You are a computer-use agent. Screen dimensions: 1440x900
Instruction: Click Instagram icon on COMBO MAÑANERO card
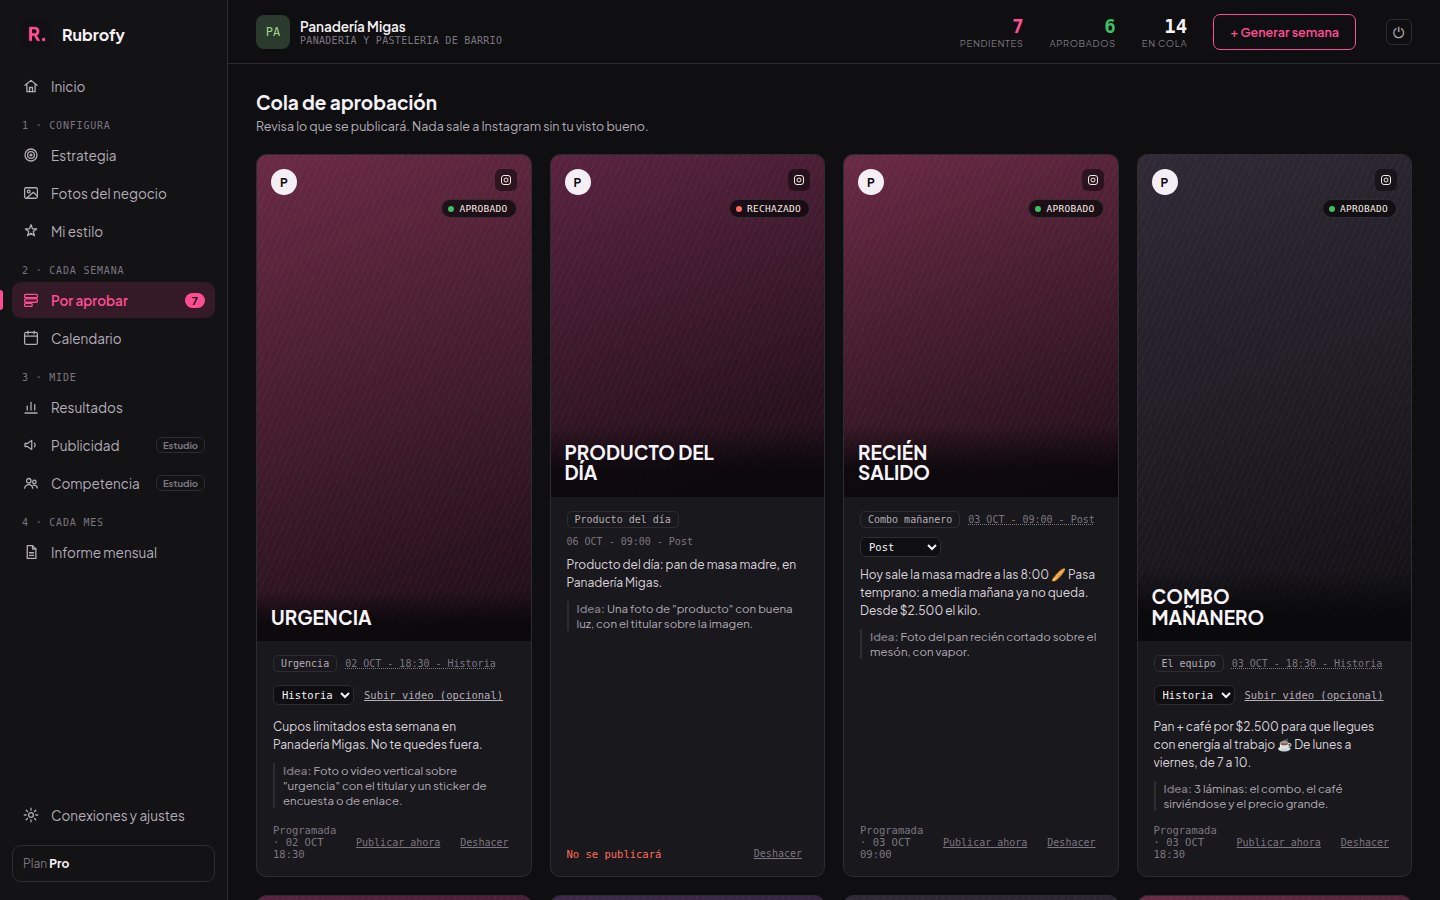coord(1386,180)
